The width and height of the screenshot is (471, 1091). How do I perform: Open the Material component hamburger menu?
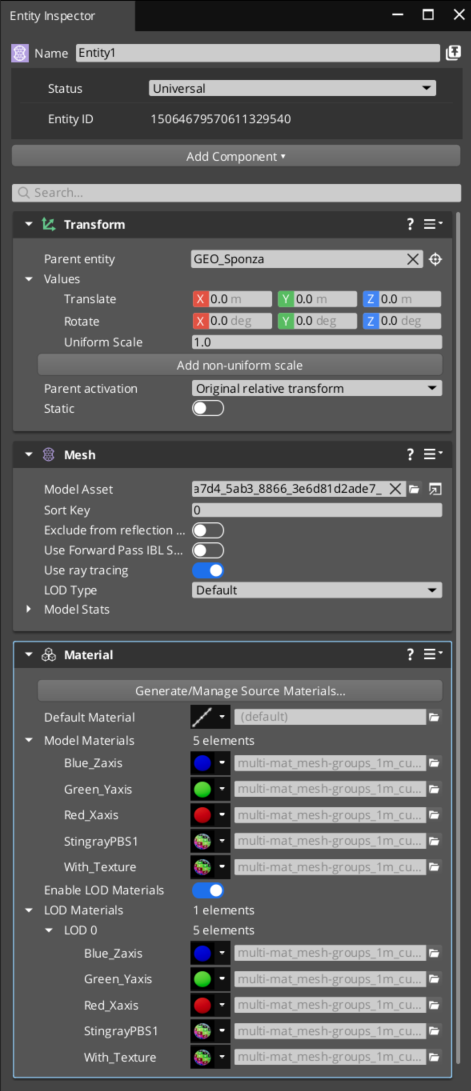(432, 654)
